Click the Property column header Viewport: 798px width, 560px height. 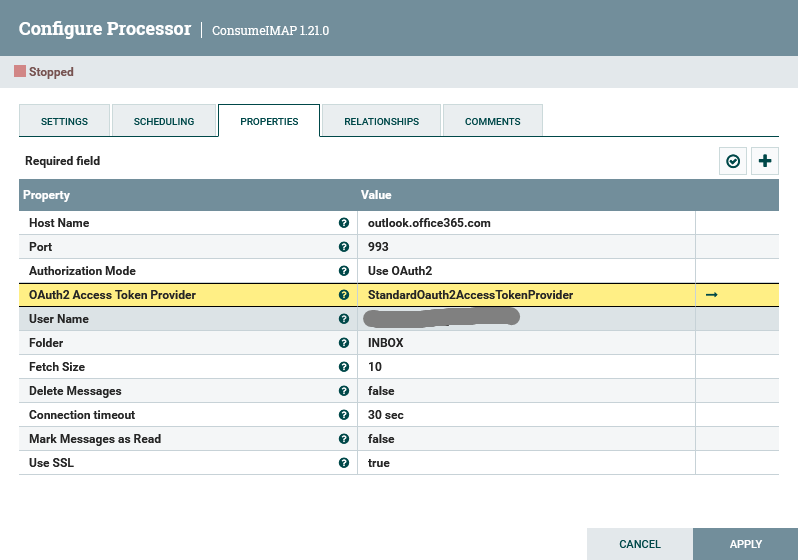pyautogui.click(x=46, y=195)
